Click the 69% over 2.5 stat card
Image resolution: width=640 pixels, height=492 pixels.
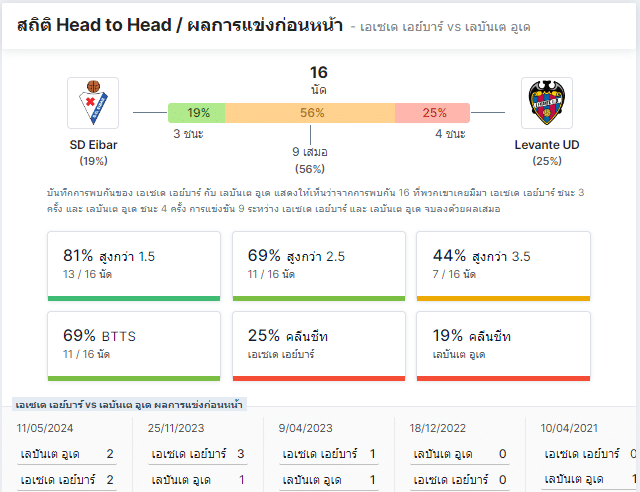(319, 266)
